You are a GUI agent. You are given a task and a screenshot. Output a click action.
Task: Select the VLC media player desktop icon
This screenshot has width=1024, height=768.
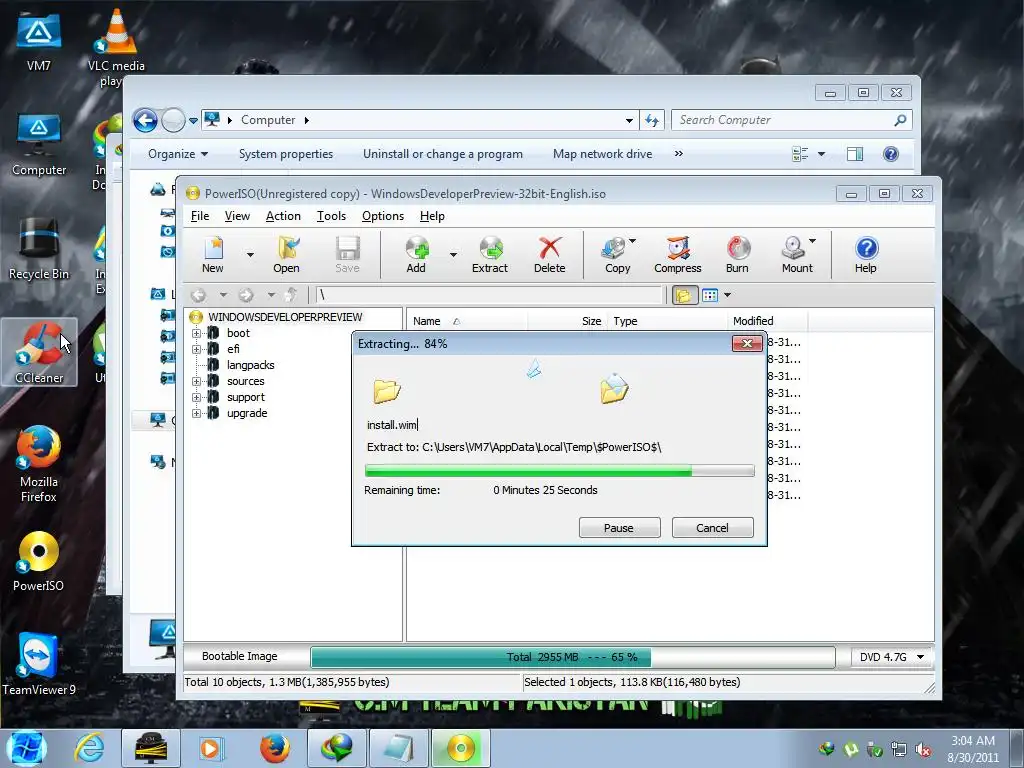click(116, 48)
